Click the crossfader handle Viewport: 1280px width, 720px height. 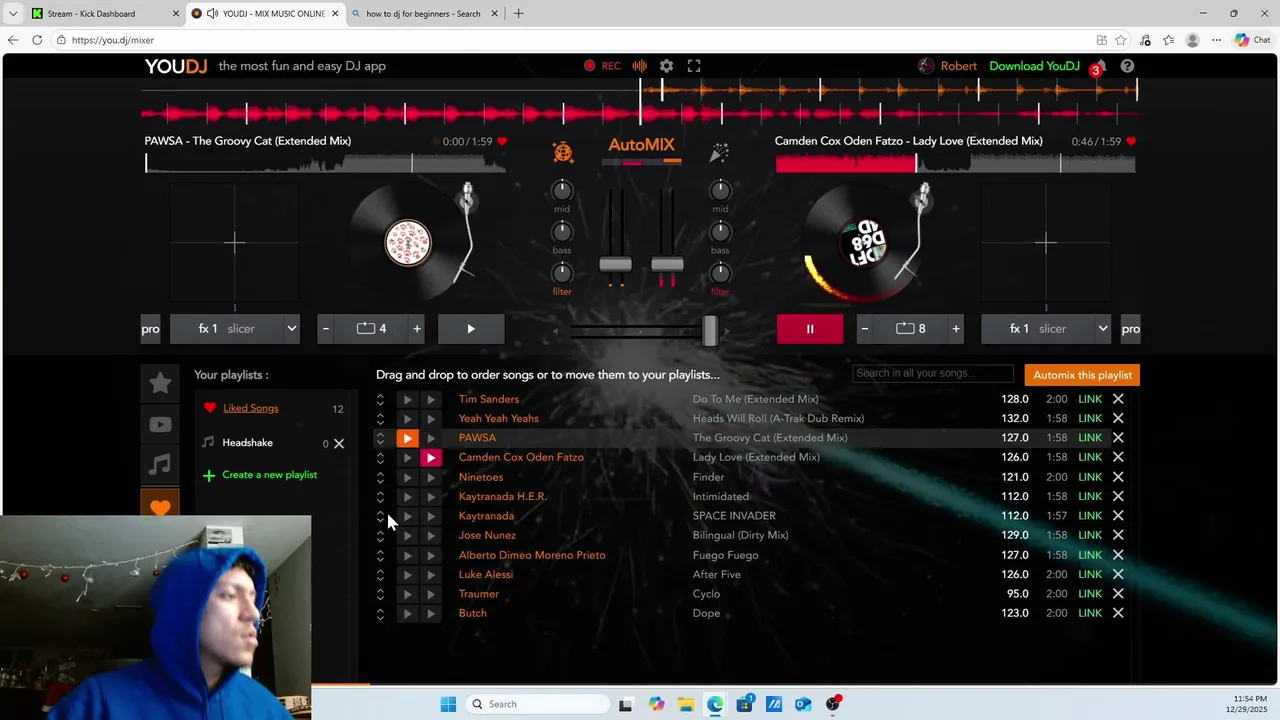[709, 330]
